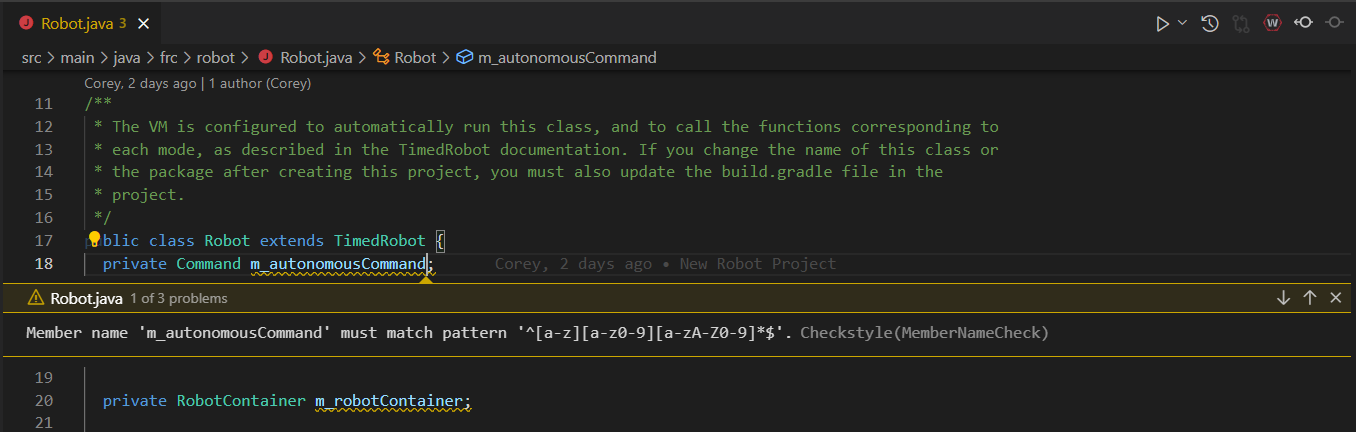Select the Robot.java editor tab
Screen dimensions: 1356x432
click(83, 23)
